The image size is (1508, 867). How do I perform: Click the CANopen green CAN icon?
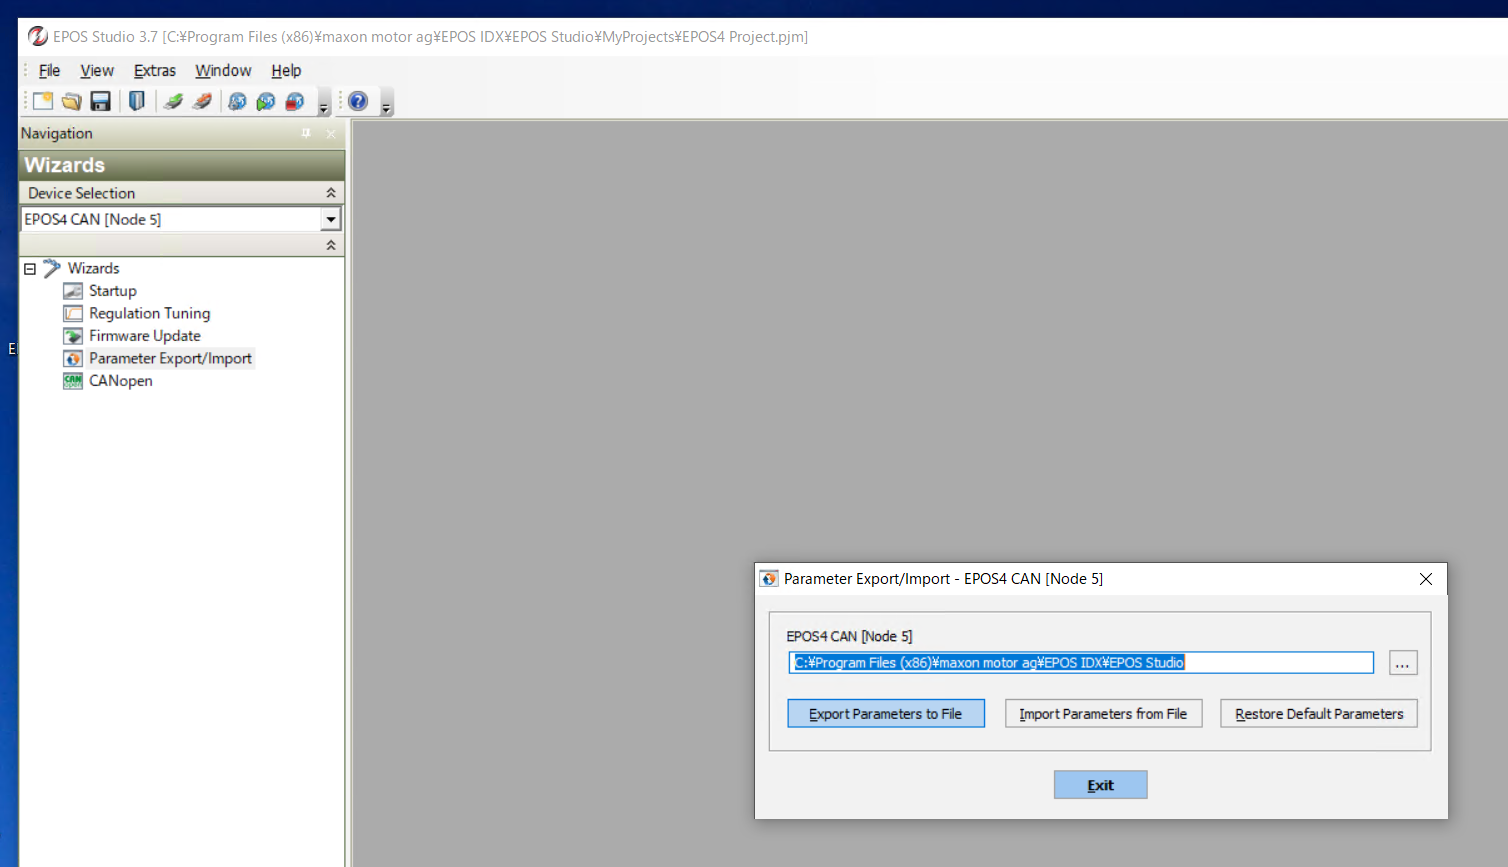(x=73, y=381)
